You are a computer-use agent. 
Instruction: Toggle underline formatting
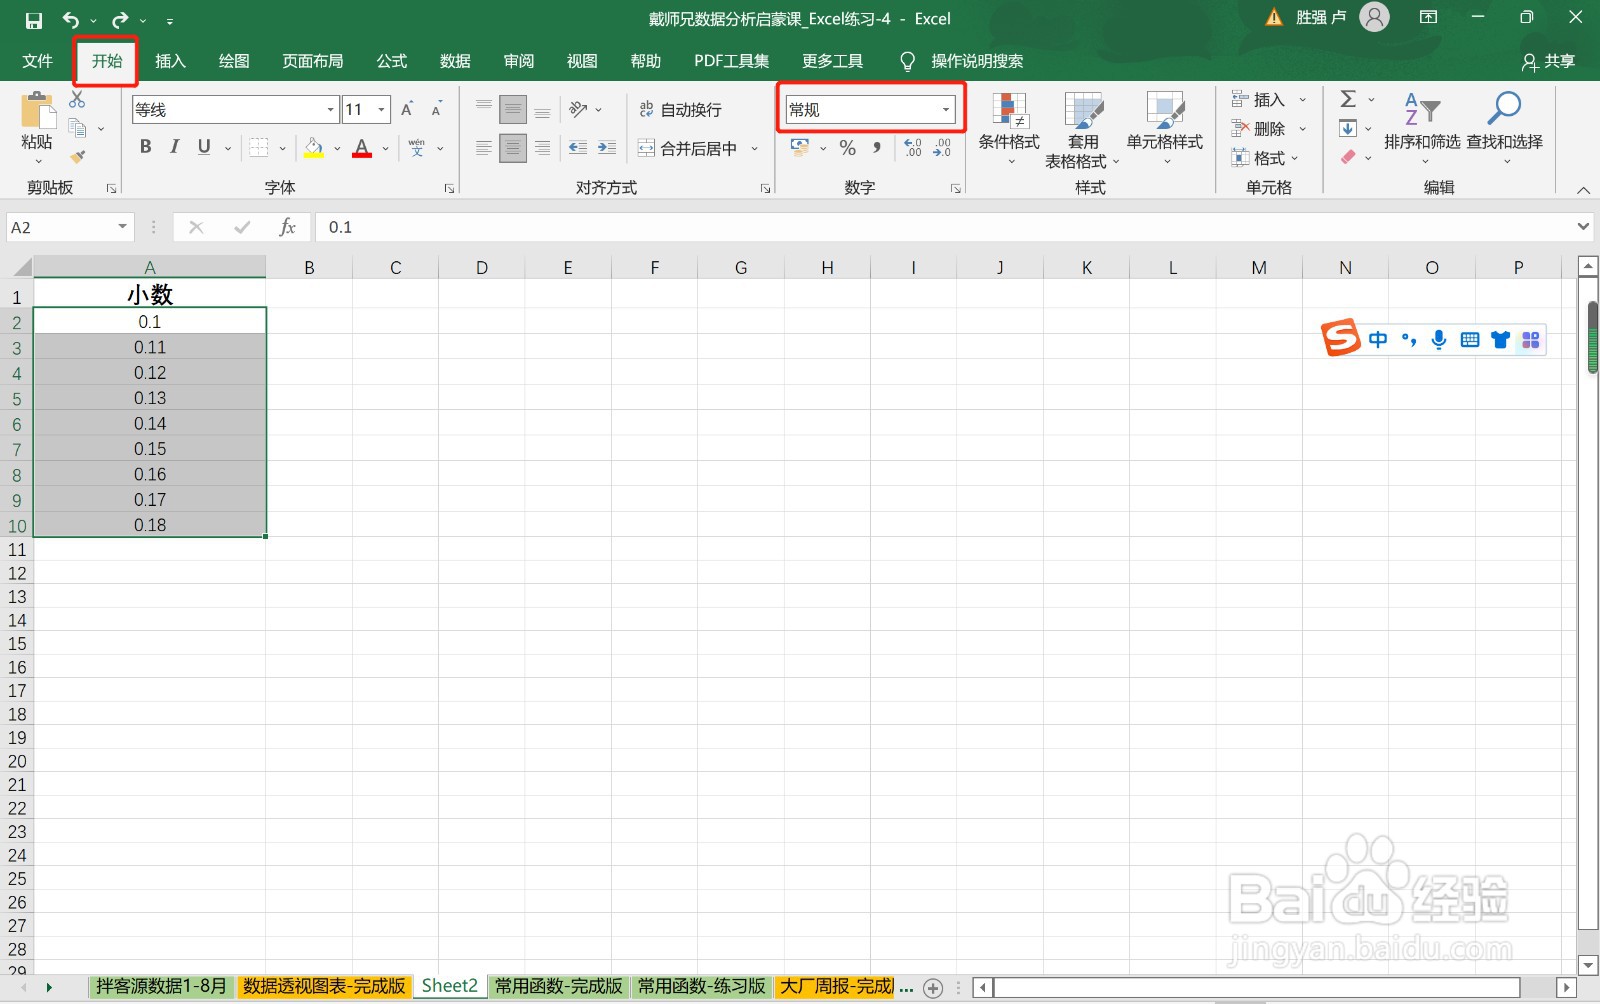(x=202, y=147)
